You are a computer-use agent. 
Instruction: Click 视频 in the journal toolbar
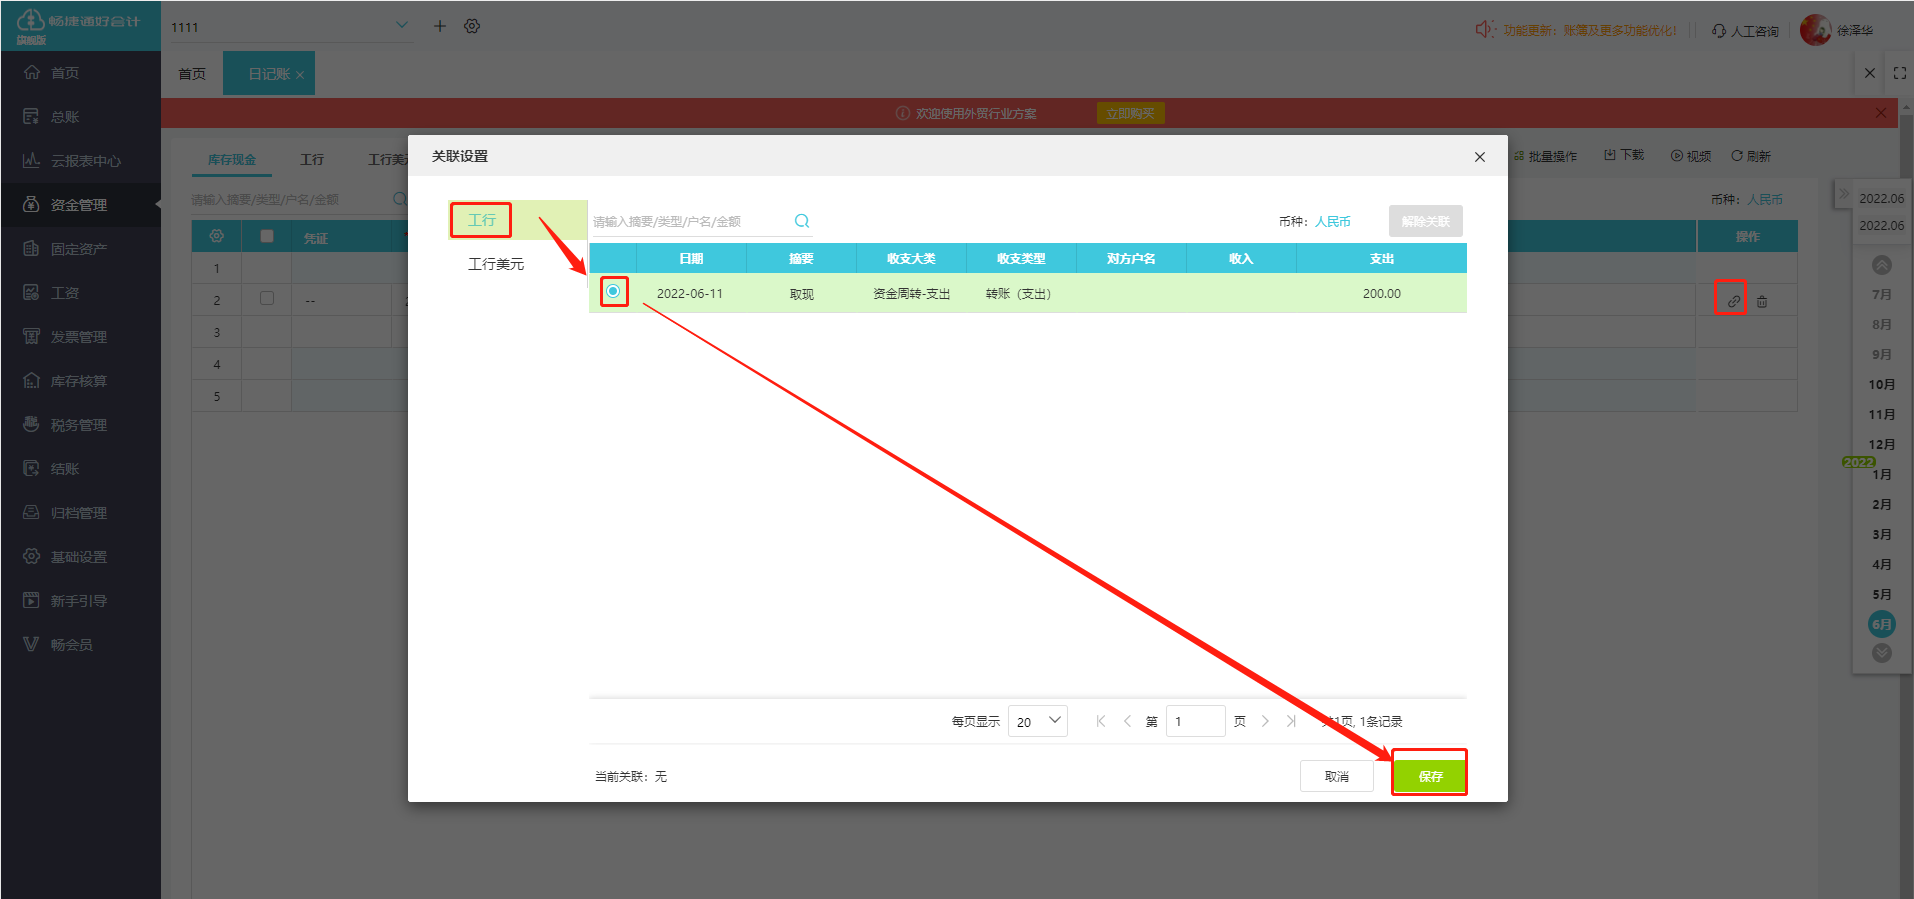click(x=1691, y=156)
